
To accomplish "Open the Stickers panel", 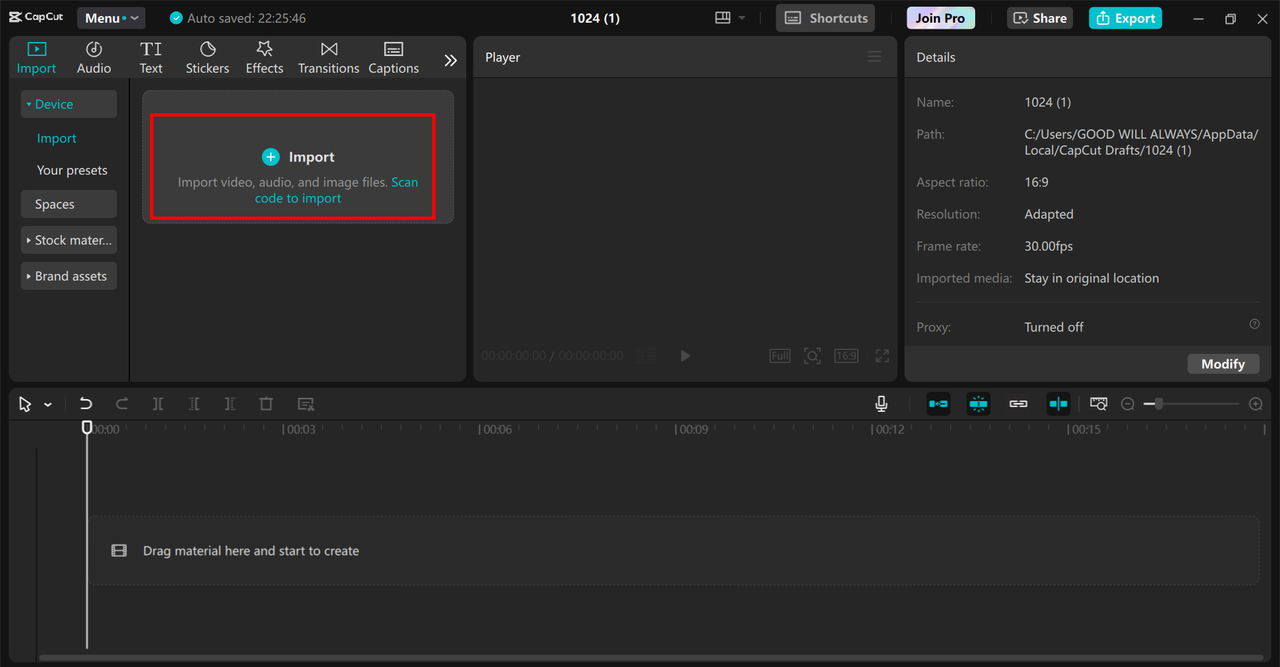I will coord(207,58).
